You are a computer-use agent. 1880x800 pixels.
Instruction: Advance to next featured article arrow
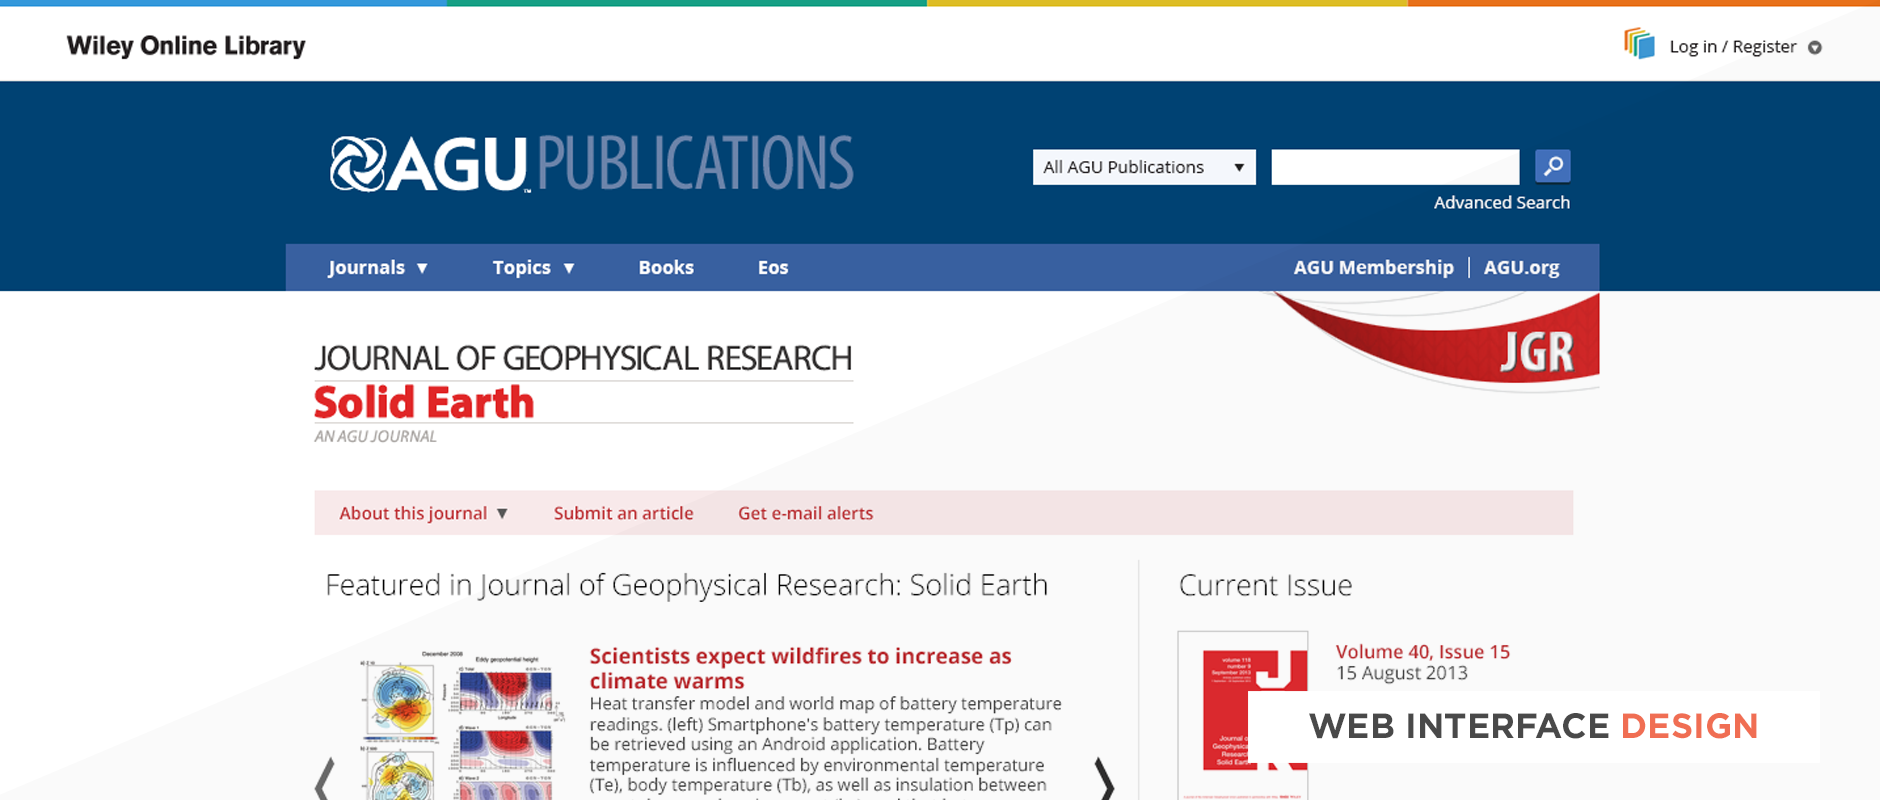pyautogui.click(x=1104, y=778)
